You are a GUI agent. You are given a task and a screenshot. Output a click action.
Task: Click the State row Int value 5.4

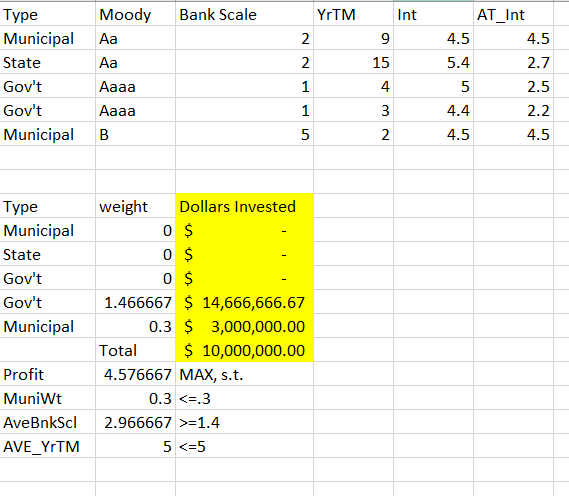tap(433, 62)
